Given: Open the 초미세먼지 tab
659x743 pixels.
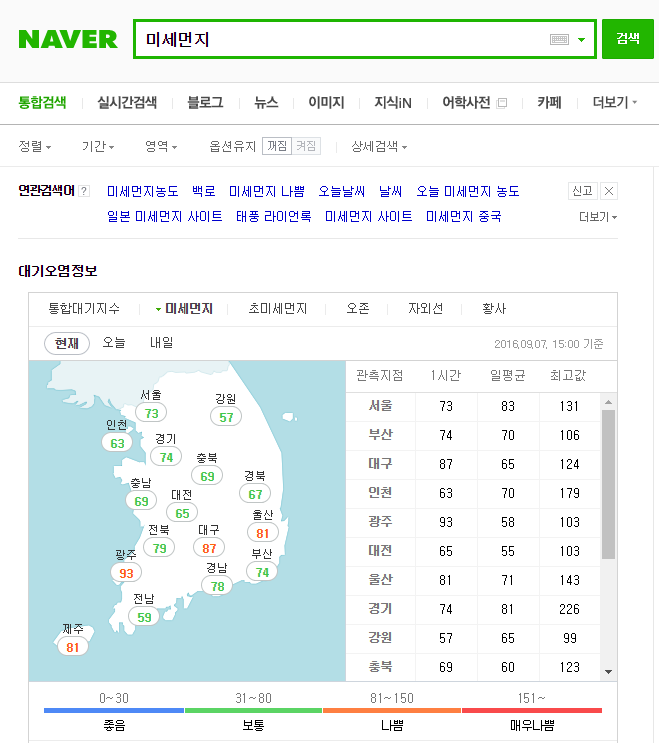Looking at the screenshot, I should (x=278, y=309).
